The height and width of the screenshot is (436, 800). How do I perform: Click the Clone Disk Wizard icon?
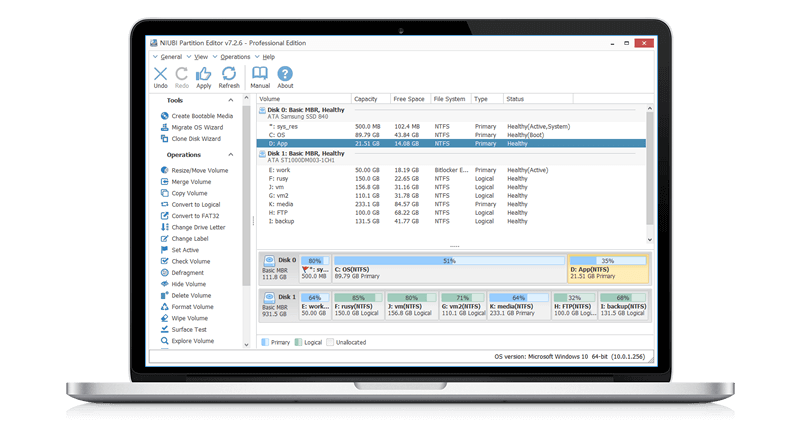pos(164,138)
